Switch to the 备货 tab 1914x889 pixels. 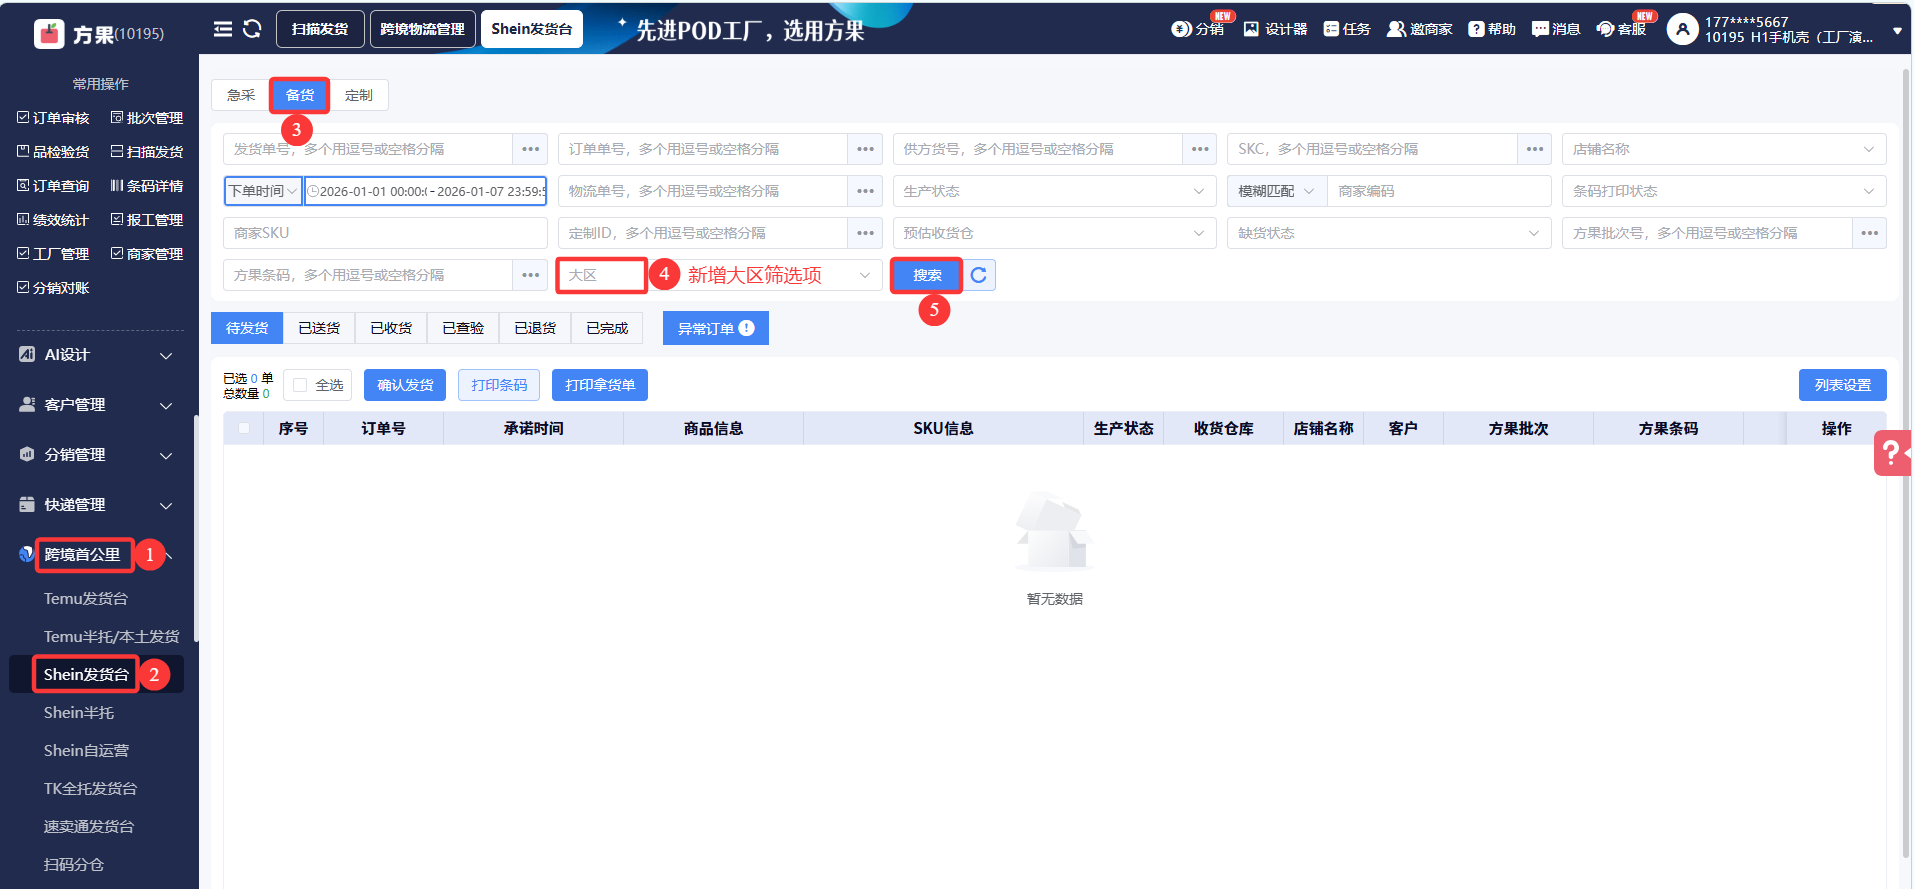click(300, 95)
